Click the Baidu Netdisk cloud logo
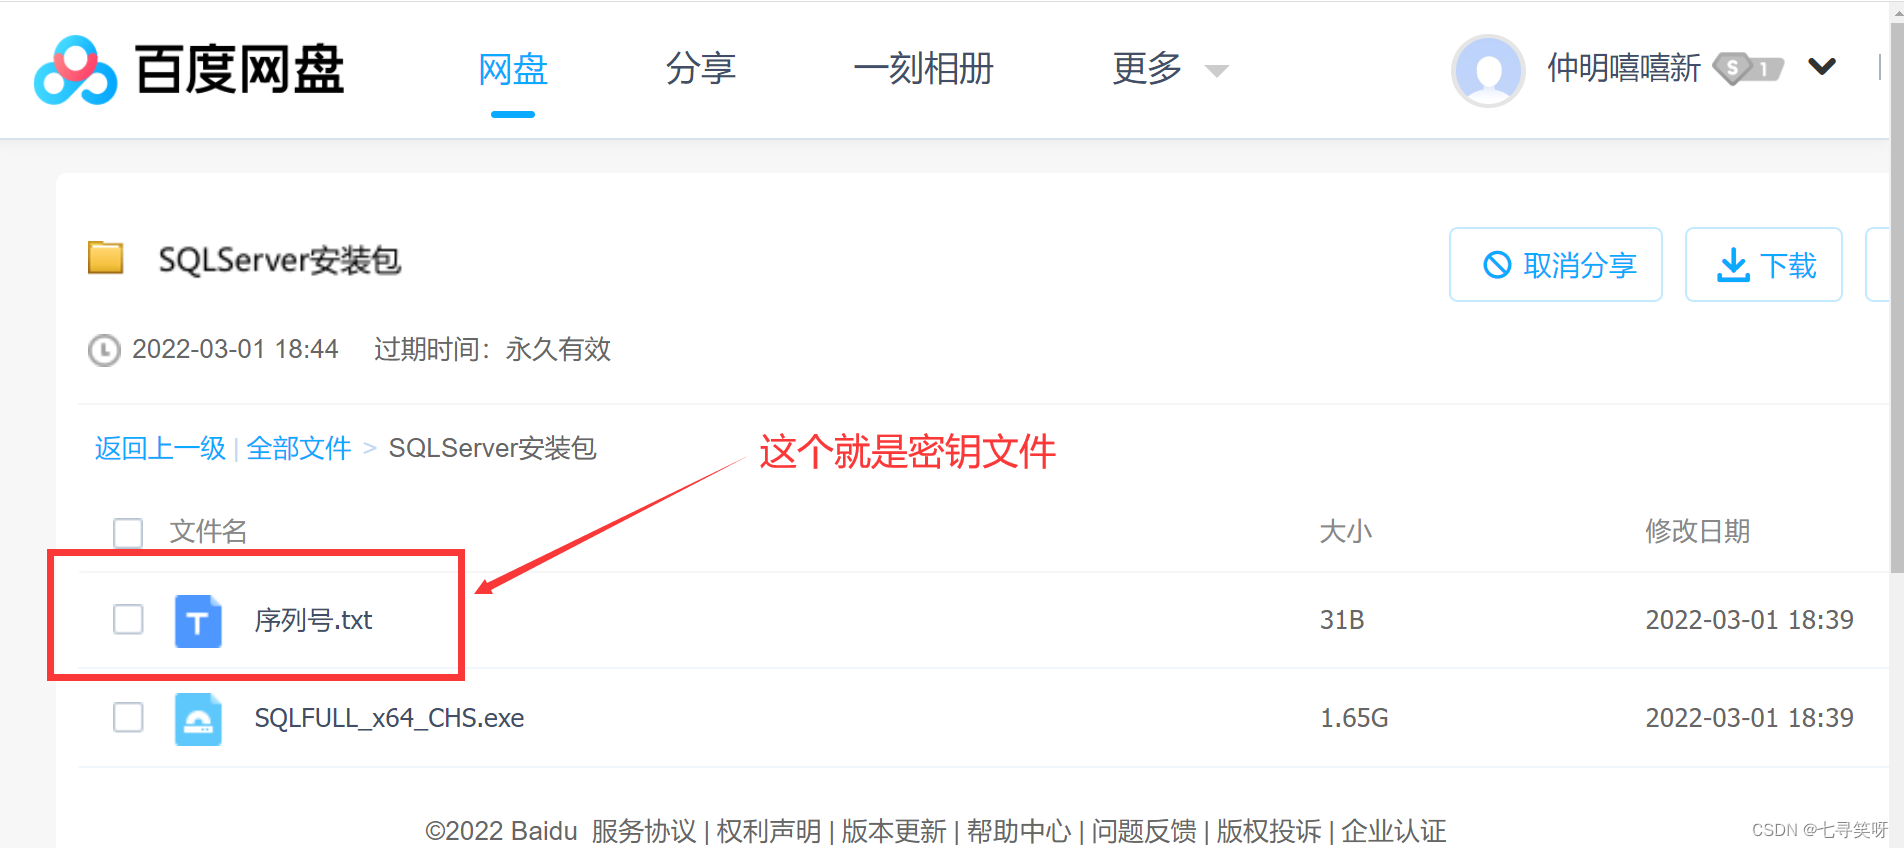The image size is (1904, 848). [75, 70]
